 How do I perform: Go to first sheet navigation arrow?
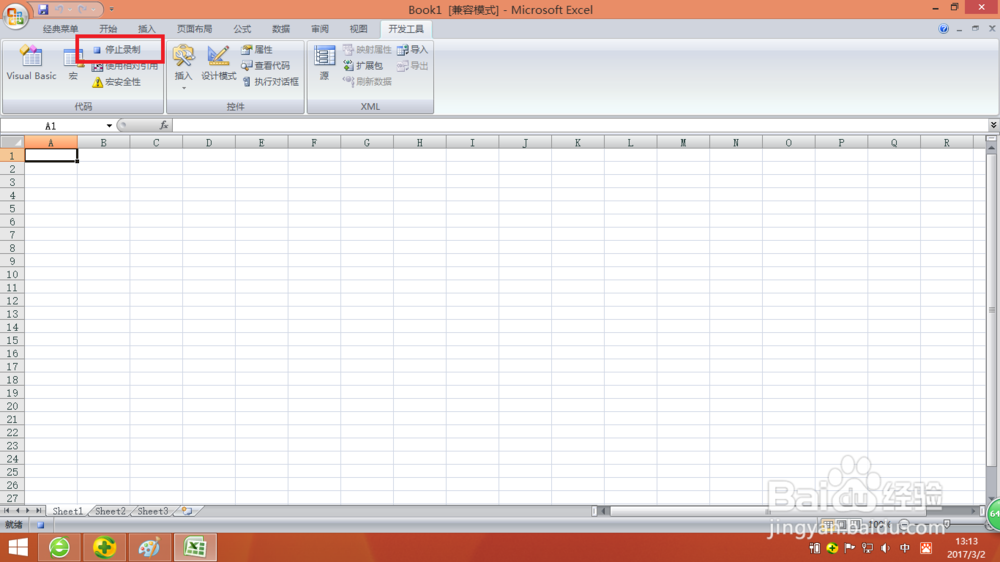(x=6, y=511)
